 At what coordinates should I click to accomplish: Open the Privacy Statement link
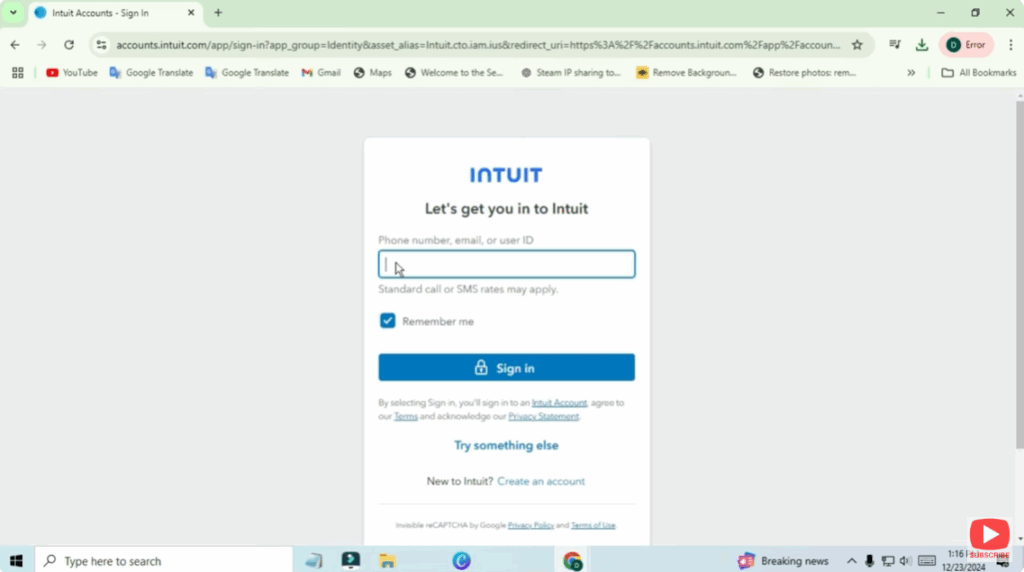[x=543, y=417]
